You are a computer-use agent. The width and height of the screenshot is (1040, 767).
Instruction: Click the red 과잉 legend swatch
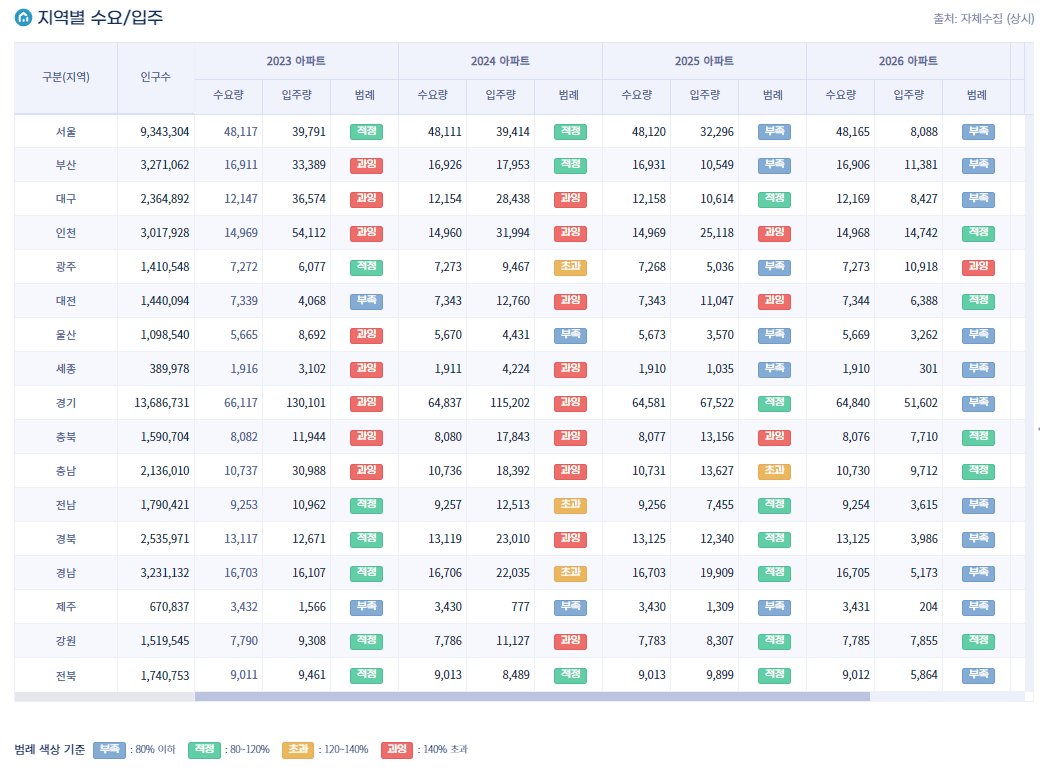397,750
